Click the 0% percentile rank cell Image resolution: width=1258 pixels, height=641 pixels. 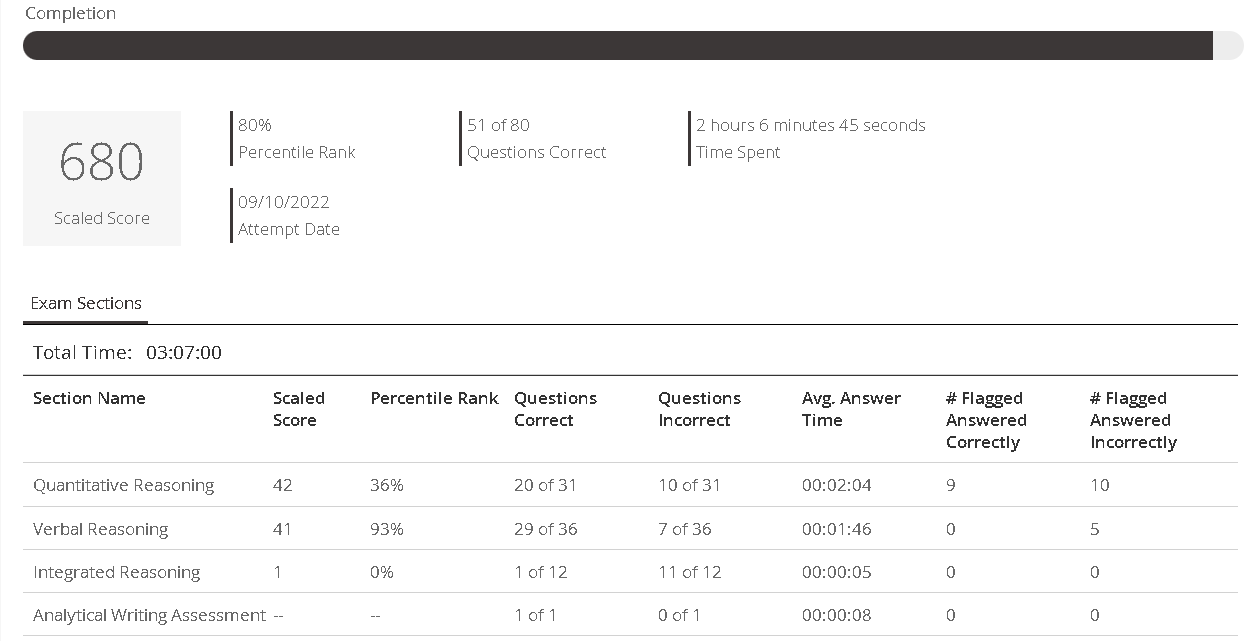[382, 572]
